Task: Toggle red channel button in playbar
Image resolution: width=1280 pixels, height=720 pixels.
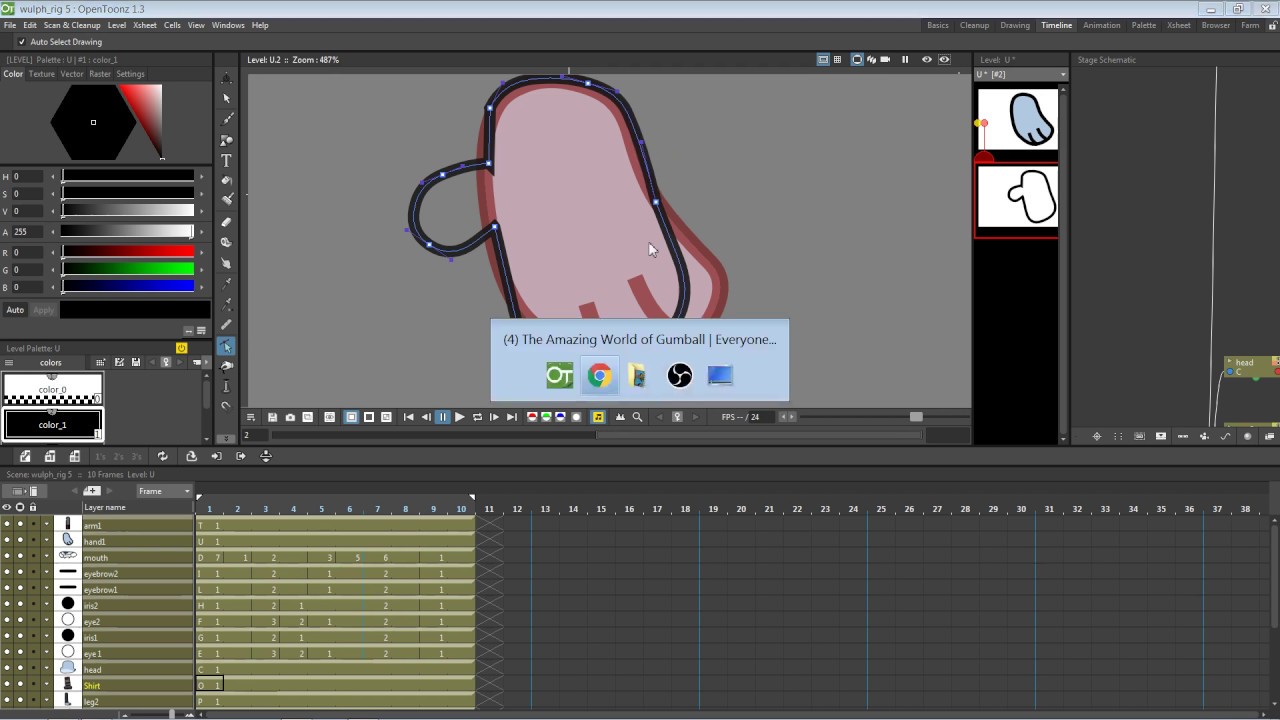Action: [x=532, y=417]
